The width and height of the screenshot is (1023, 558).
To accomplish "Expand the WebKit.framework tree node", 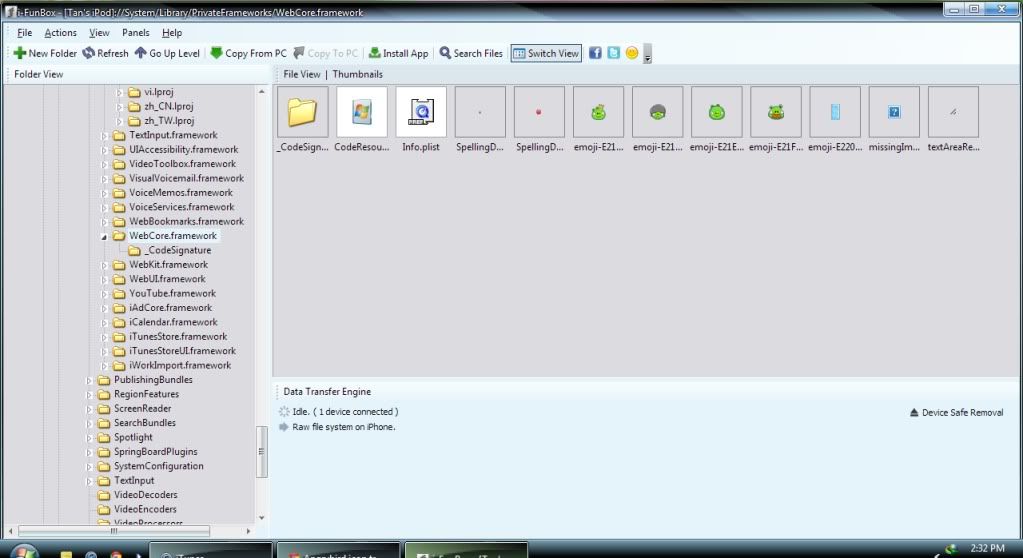I will (104, 266).
